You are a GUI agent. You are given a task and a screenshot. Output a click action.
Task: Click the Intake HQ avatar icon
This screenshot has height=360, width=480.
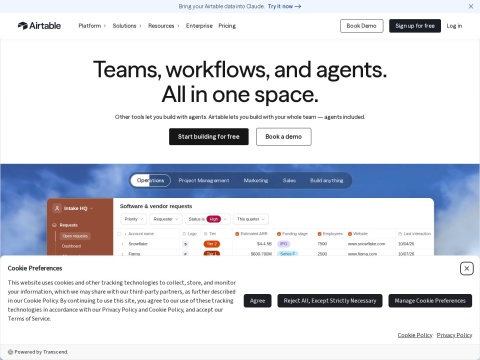click(x=57, y=208)
